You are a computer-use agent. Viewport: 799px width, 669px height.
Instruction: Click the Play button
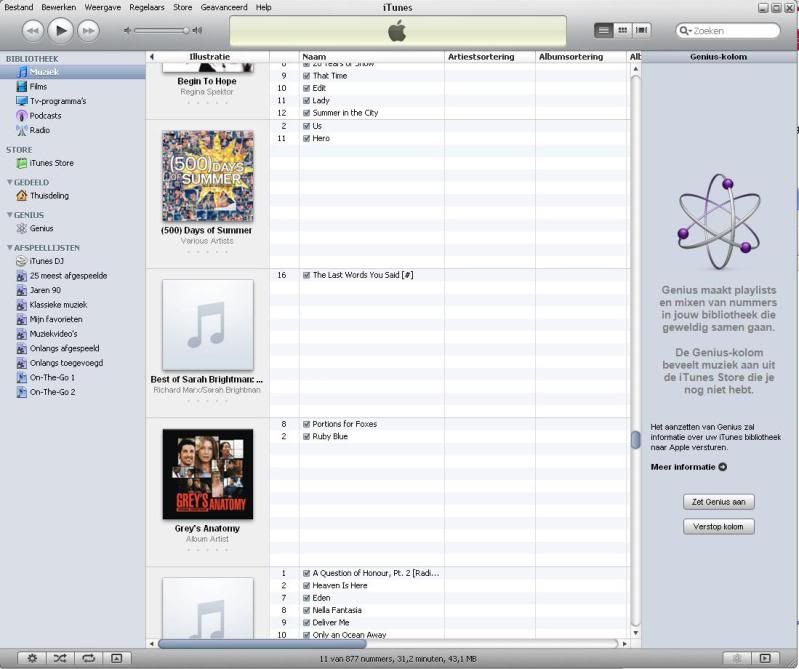pos(60,31)
